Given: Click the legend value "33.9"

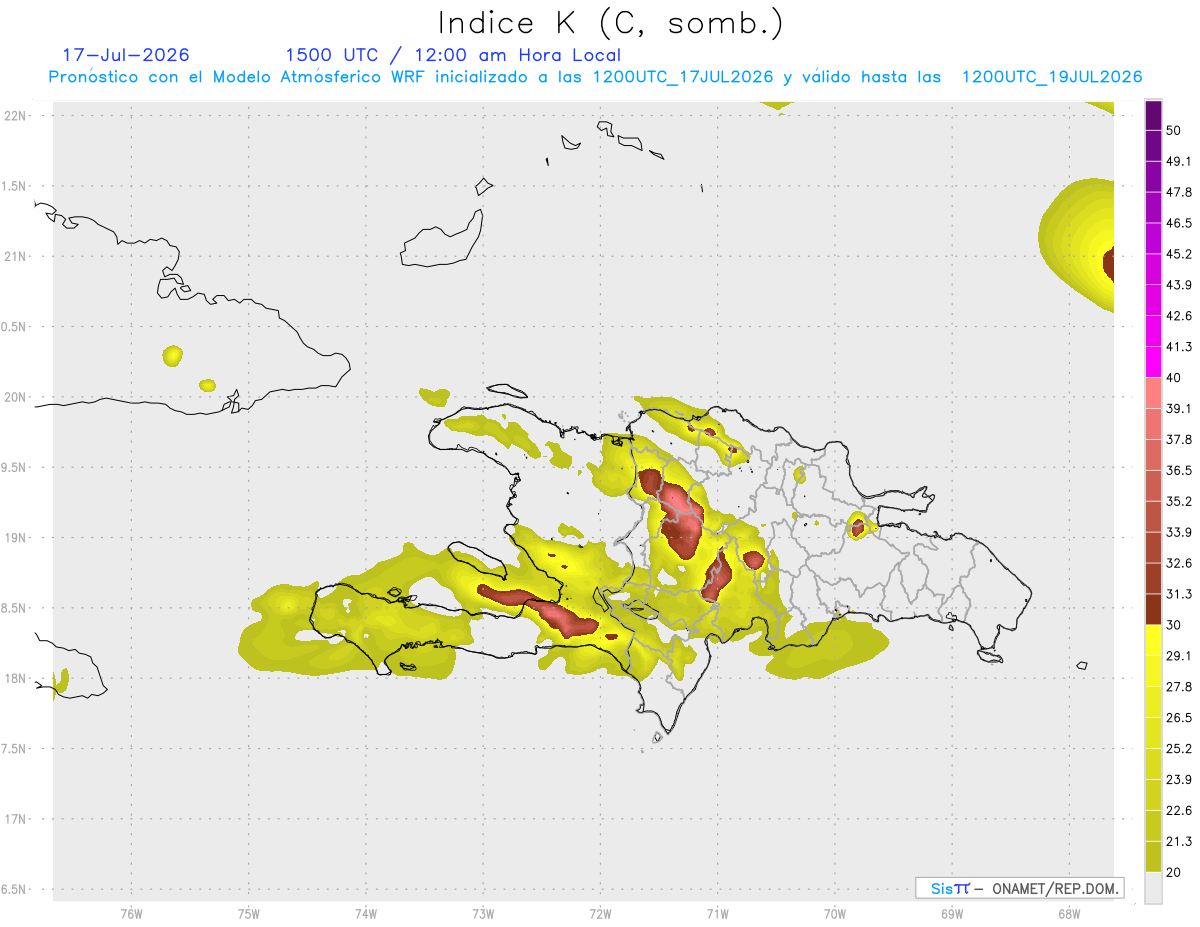Looking at the screenshot, I should click(x=1179, y=532).
